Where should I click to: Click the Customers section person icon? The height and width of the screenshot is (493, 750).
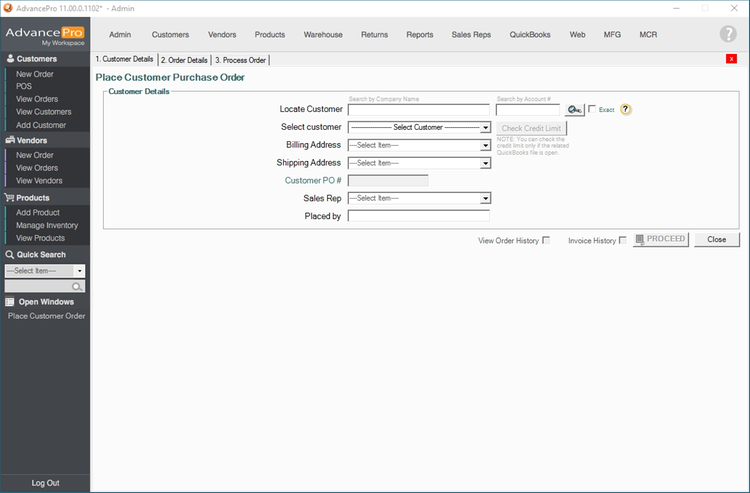click(x=10, y=58)
